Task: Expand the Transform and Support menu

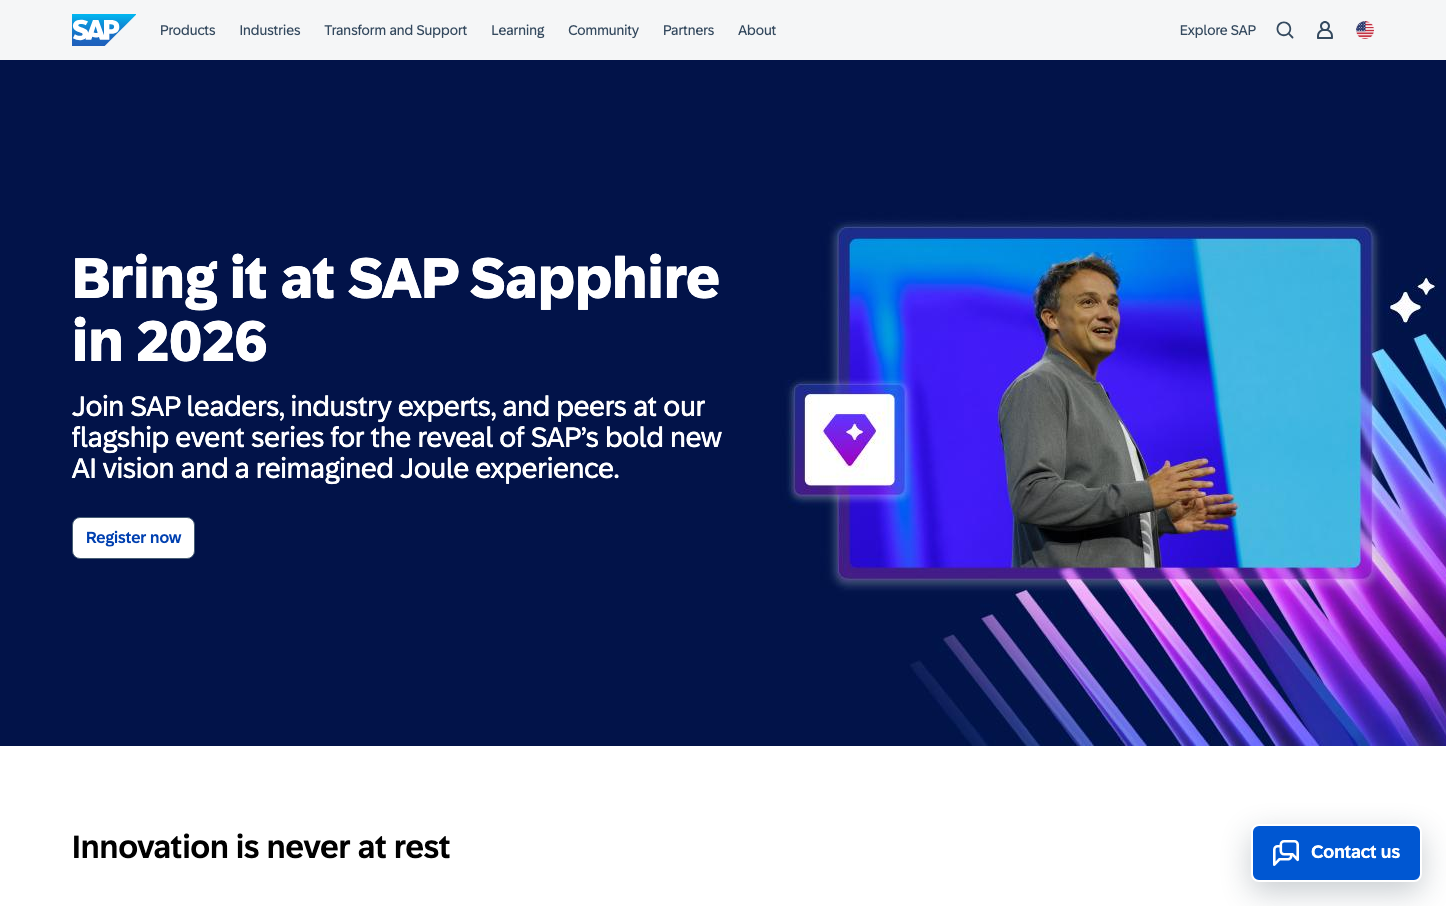Action: [395, 30]
